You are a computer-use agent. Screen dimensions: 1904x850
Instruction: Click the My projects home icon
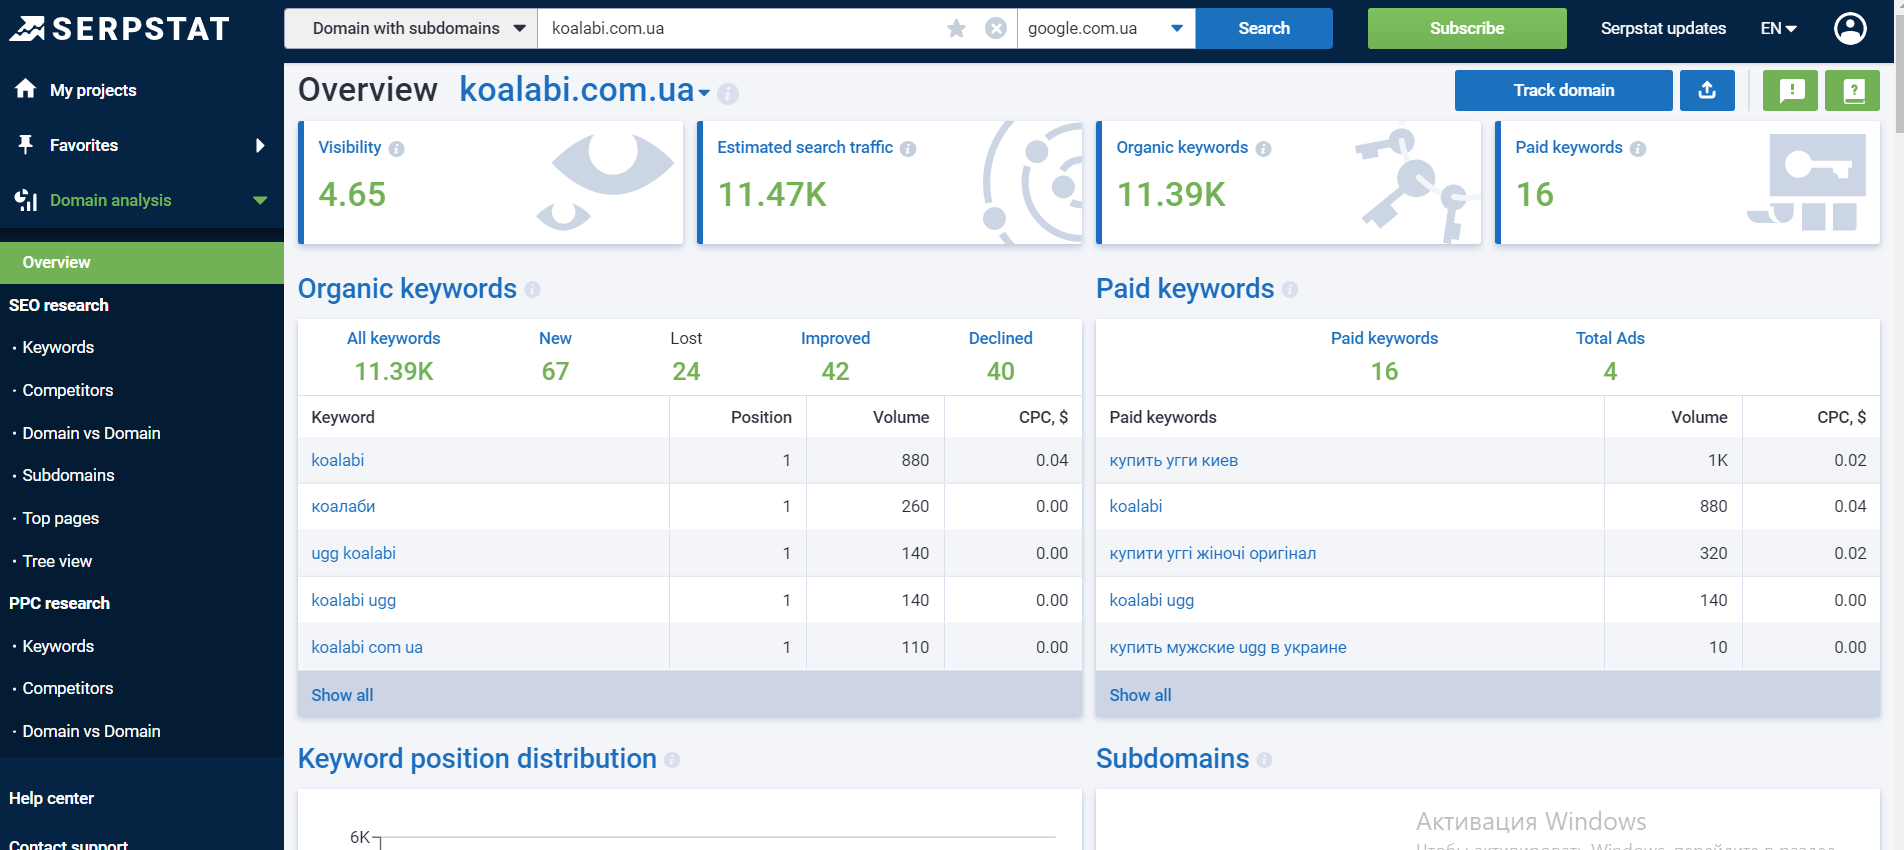pos(26,89)
